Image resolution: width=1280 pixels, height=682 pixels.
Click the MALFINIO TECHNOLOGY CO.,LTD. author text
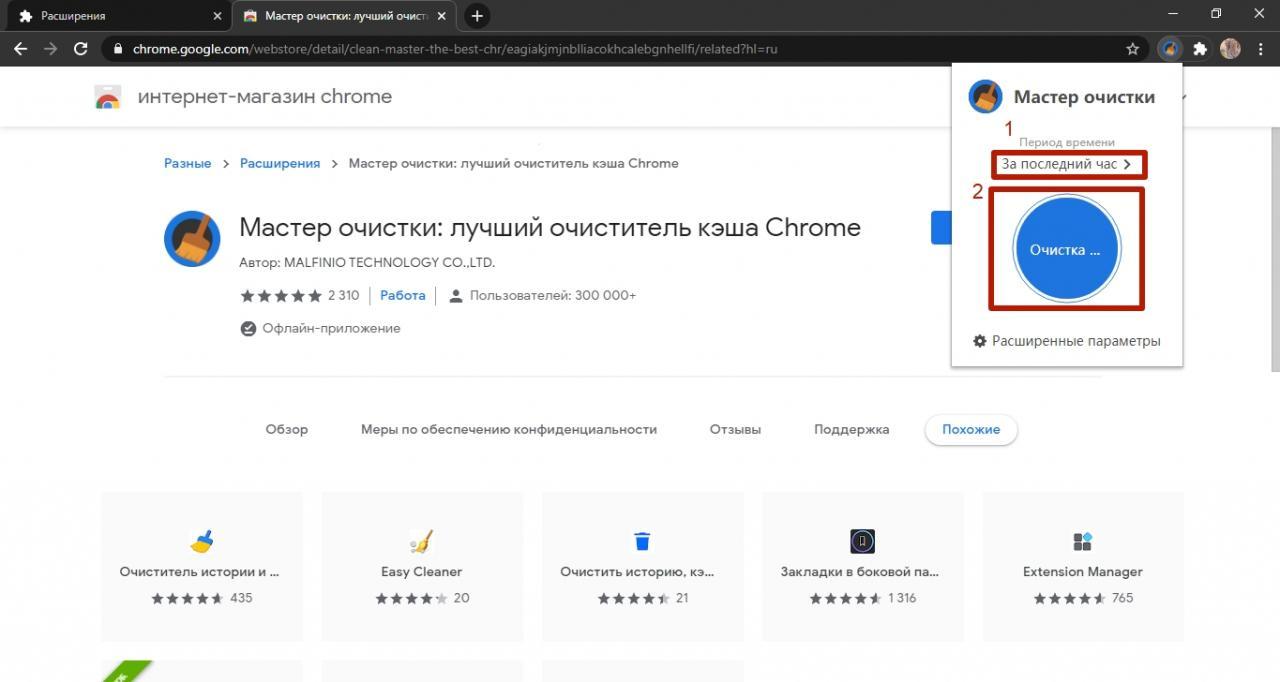(389, 262)
